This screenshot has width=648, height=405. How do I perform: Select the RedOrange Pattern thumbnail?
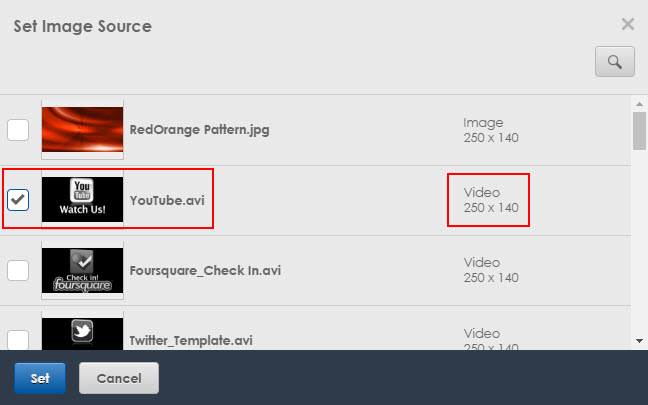click(82, 129)
